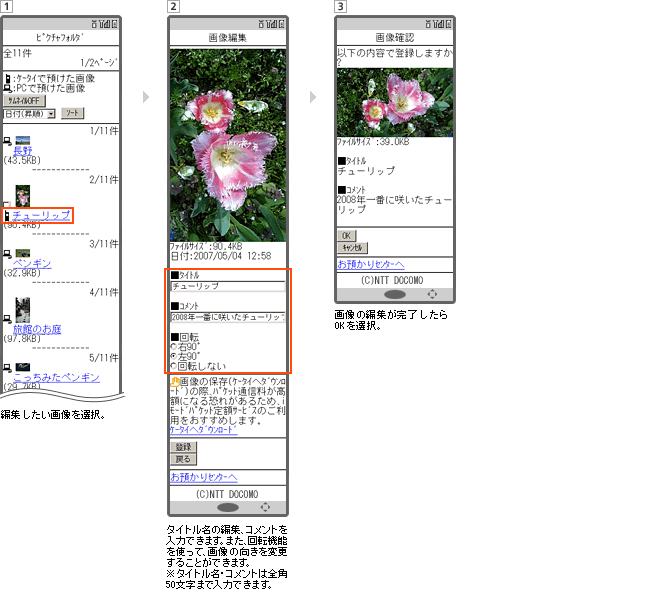Click the oval center key on 画像編集 phone
The width and height of the screenshot is (648, 589).
228,507
